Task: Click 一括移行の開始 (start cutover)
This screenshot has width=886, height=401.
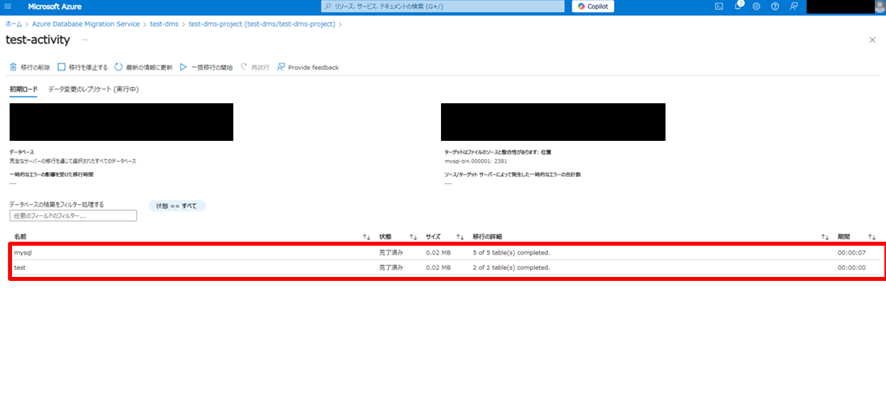Action: click(x=206, y=67)
